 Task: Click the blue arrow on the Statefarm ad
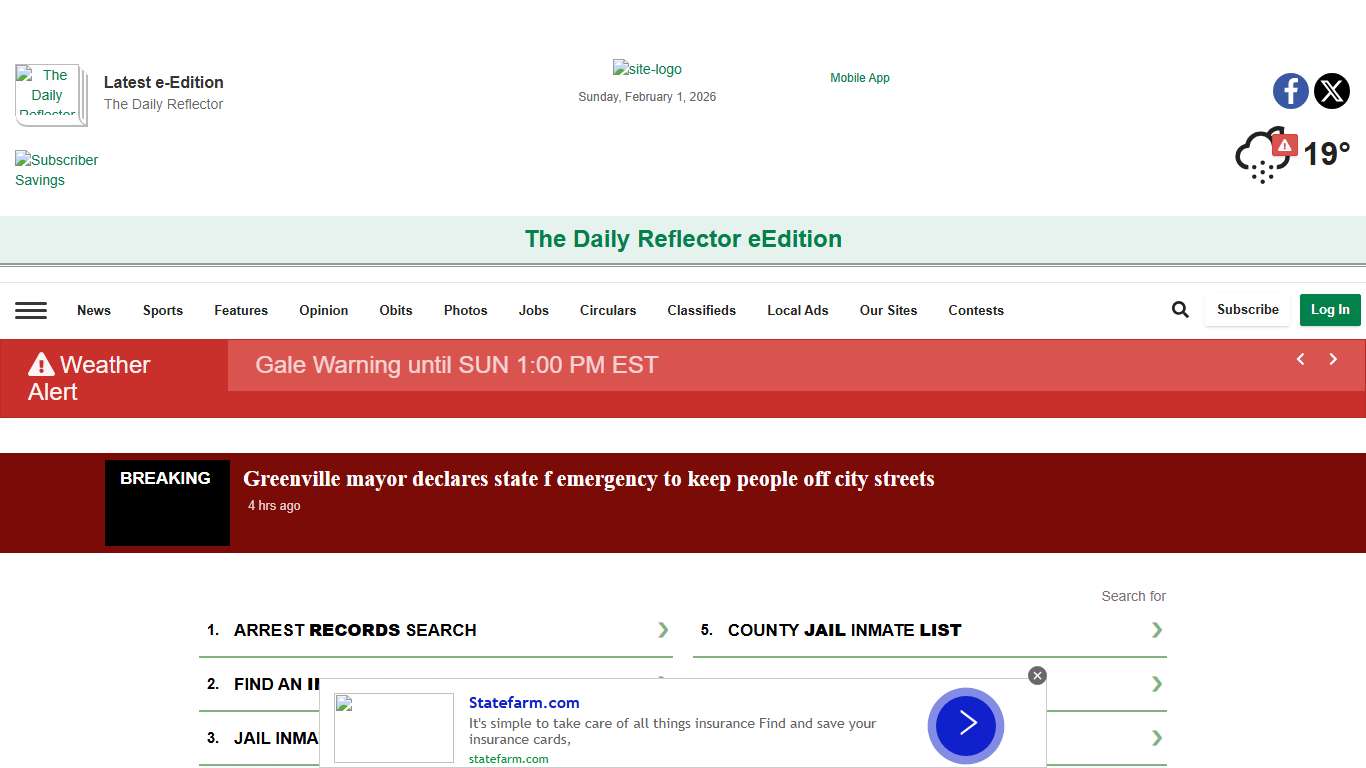[x=965, y=726]
